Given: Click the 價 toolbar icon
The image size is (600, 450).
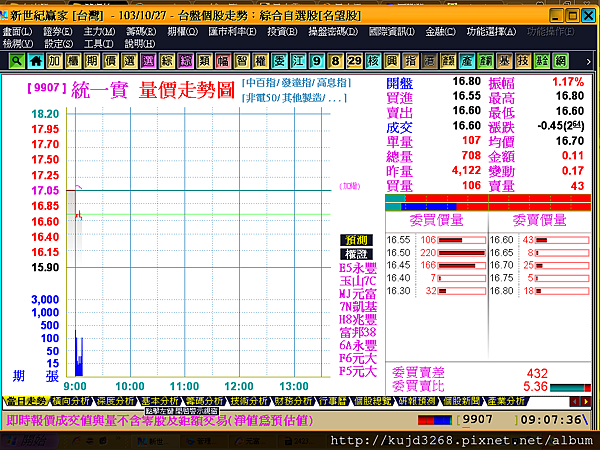Looking at the screenshot, I should [x=110, y=61].
